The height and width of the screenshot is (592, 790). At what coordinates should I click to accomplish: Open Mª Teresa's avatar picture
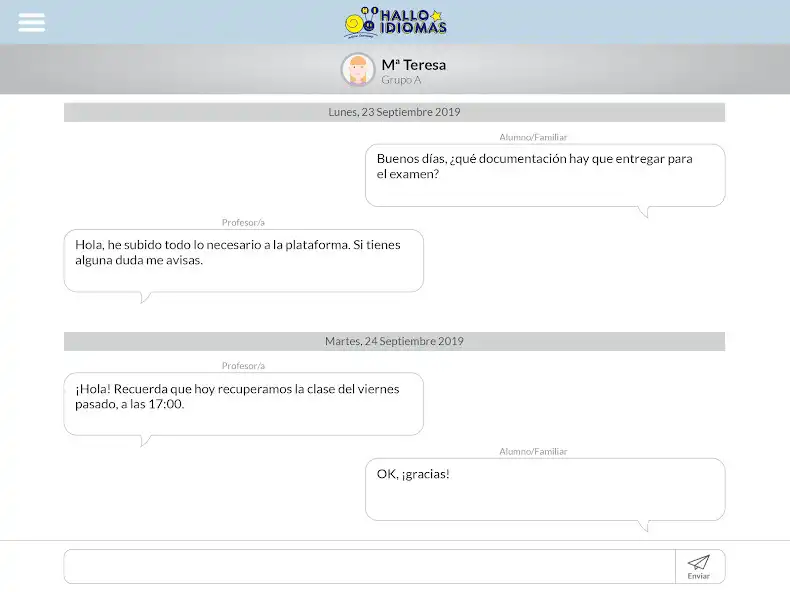358,70
